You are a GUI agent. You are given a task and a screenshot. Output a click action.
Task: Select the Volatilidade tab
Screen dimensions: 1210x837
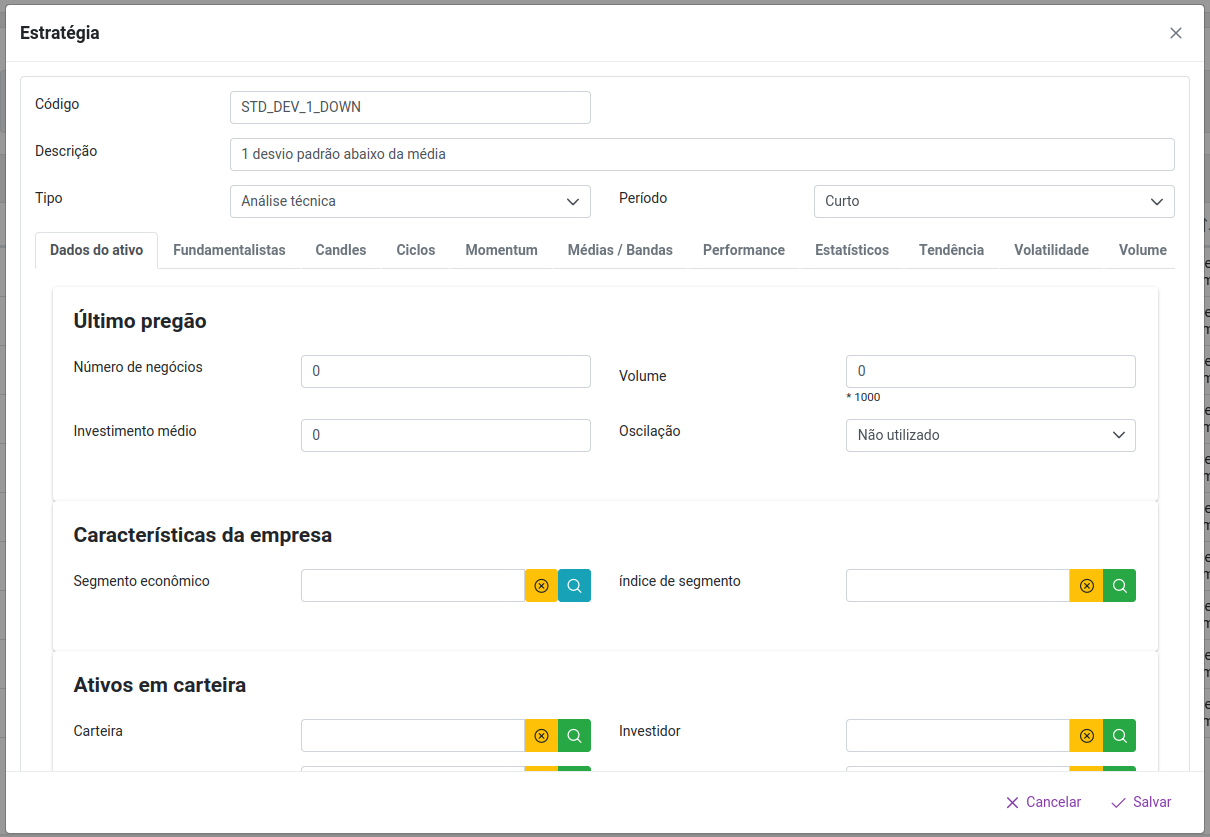pos(1051,250)
